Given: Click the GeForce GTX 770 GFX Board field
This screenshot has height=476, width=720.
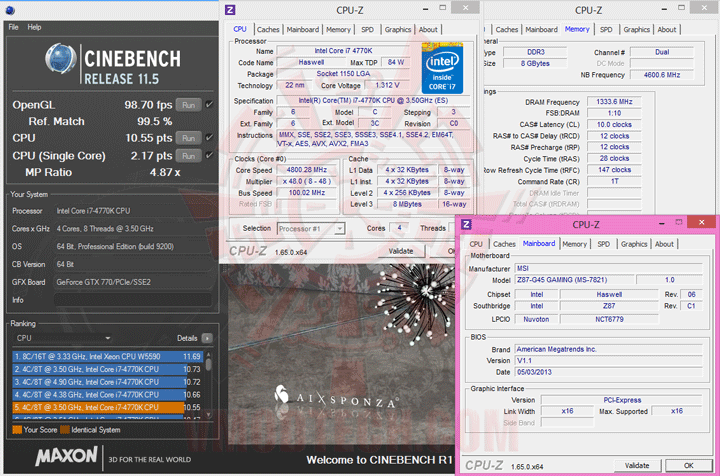Looking at the screenshot, I should (133, 282).
